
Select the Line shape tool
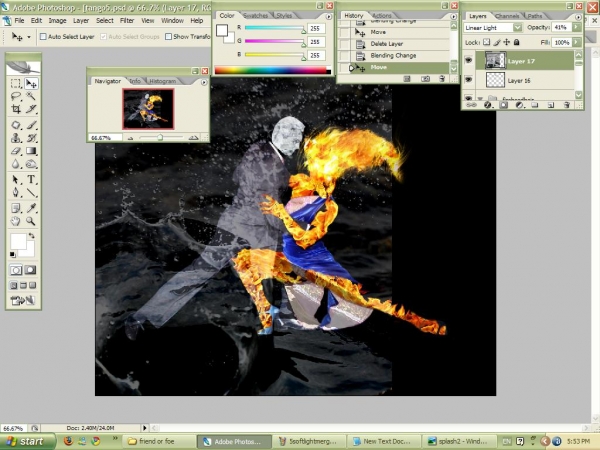(x=31, y=192)
